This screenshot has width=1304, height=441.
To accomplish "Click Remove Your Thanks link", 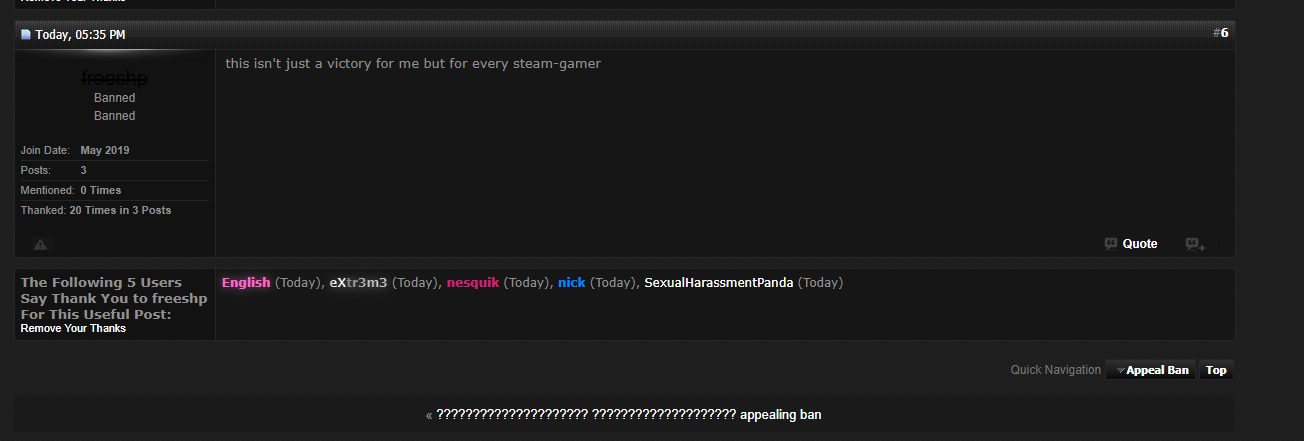I will (73, 328).
